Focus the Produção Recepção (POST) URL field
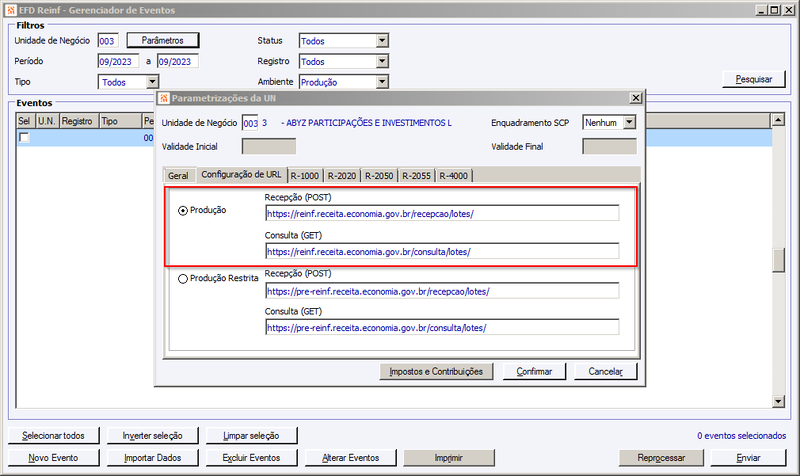The image size is (800, 476). coord(442,214)
